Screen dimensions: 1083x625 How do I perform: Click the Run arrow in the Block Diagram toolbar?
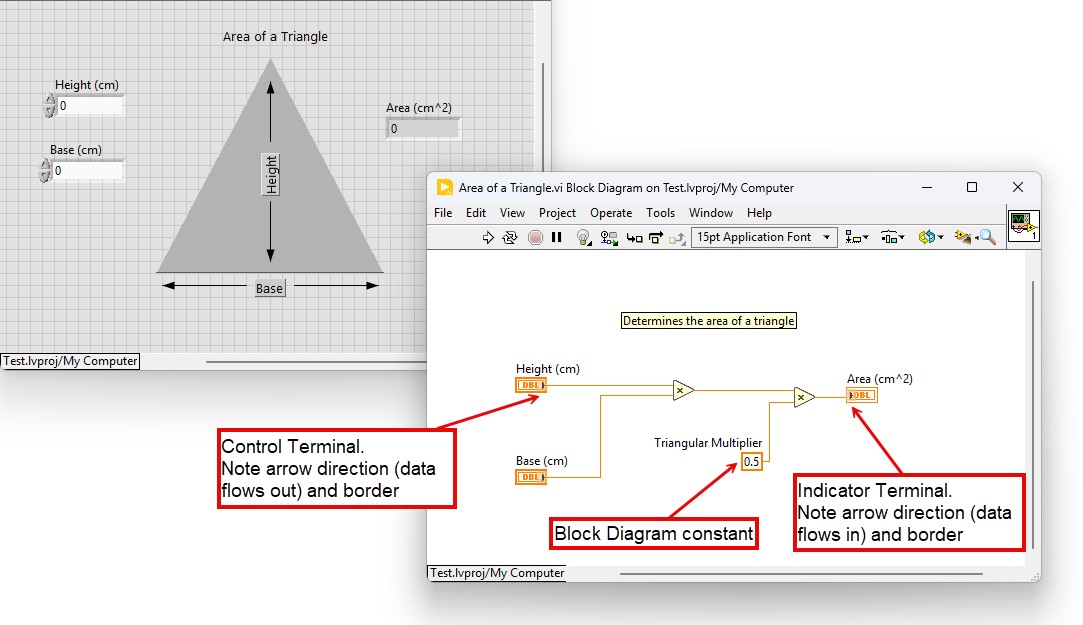[x=488, y=238]
